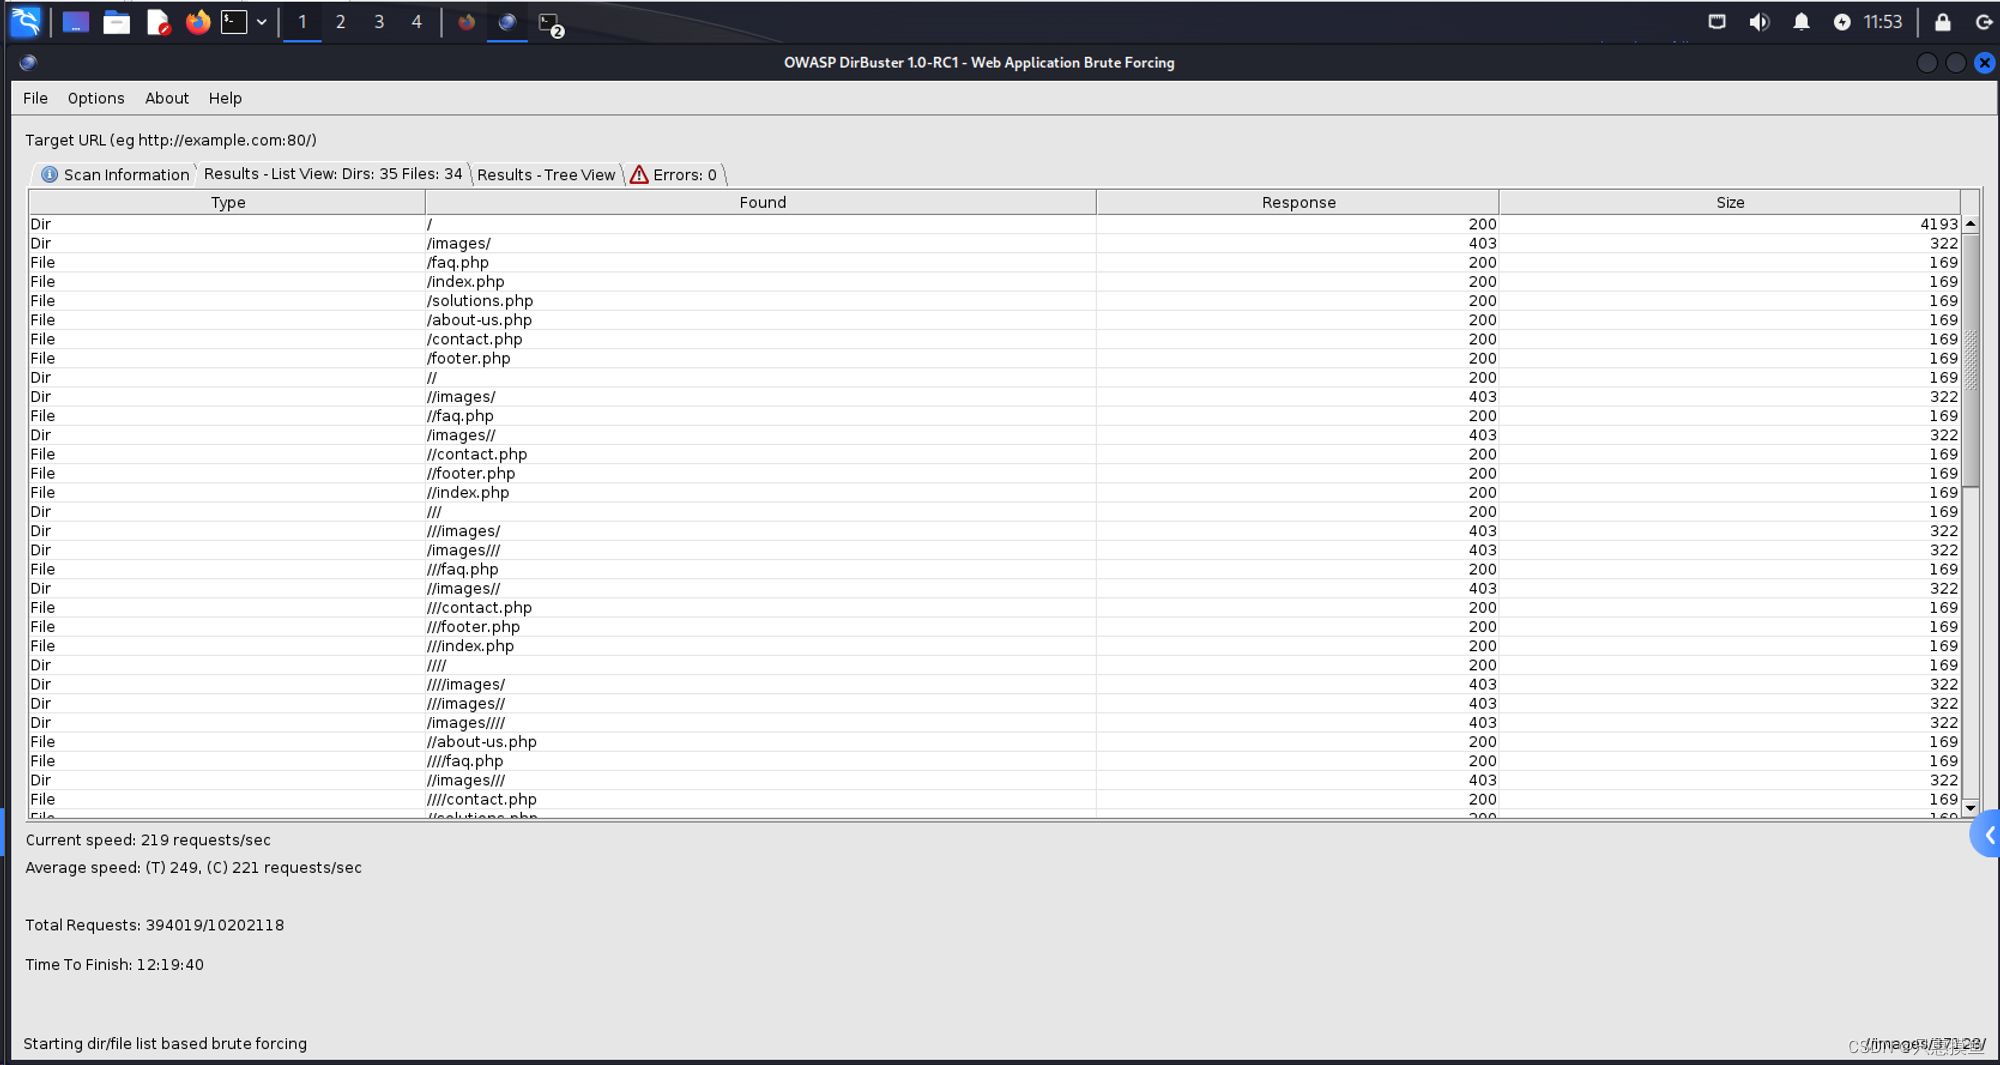The image size is (2000, 1065).
Task: Focus the running Firefox window in taskbar
Action: point(467,22)
